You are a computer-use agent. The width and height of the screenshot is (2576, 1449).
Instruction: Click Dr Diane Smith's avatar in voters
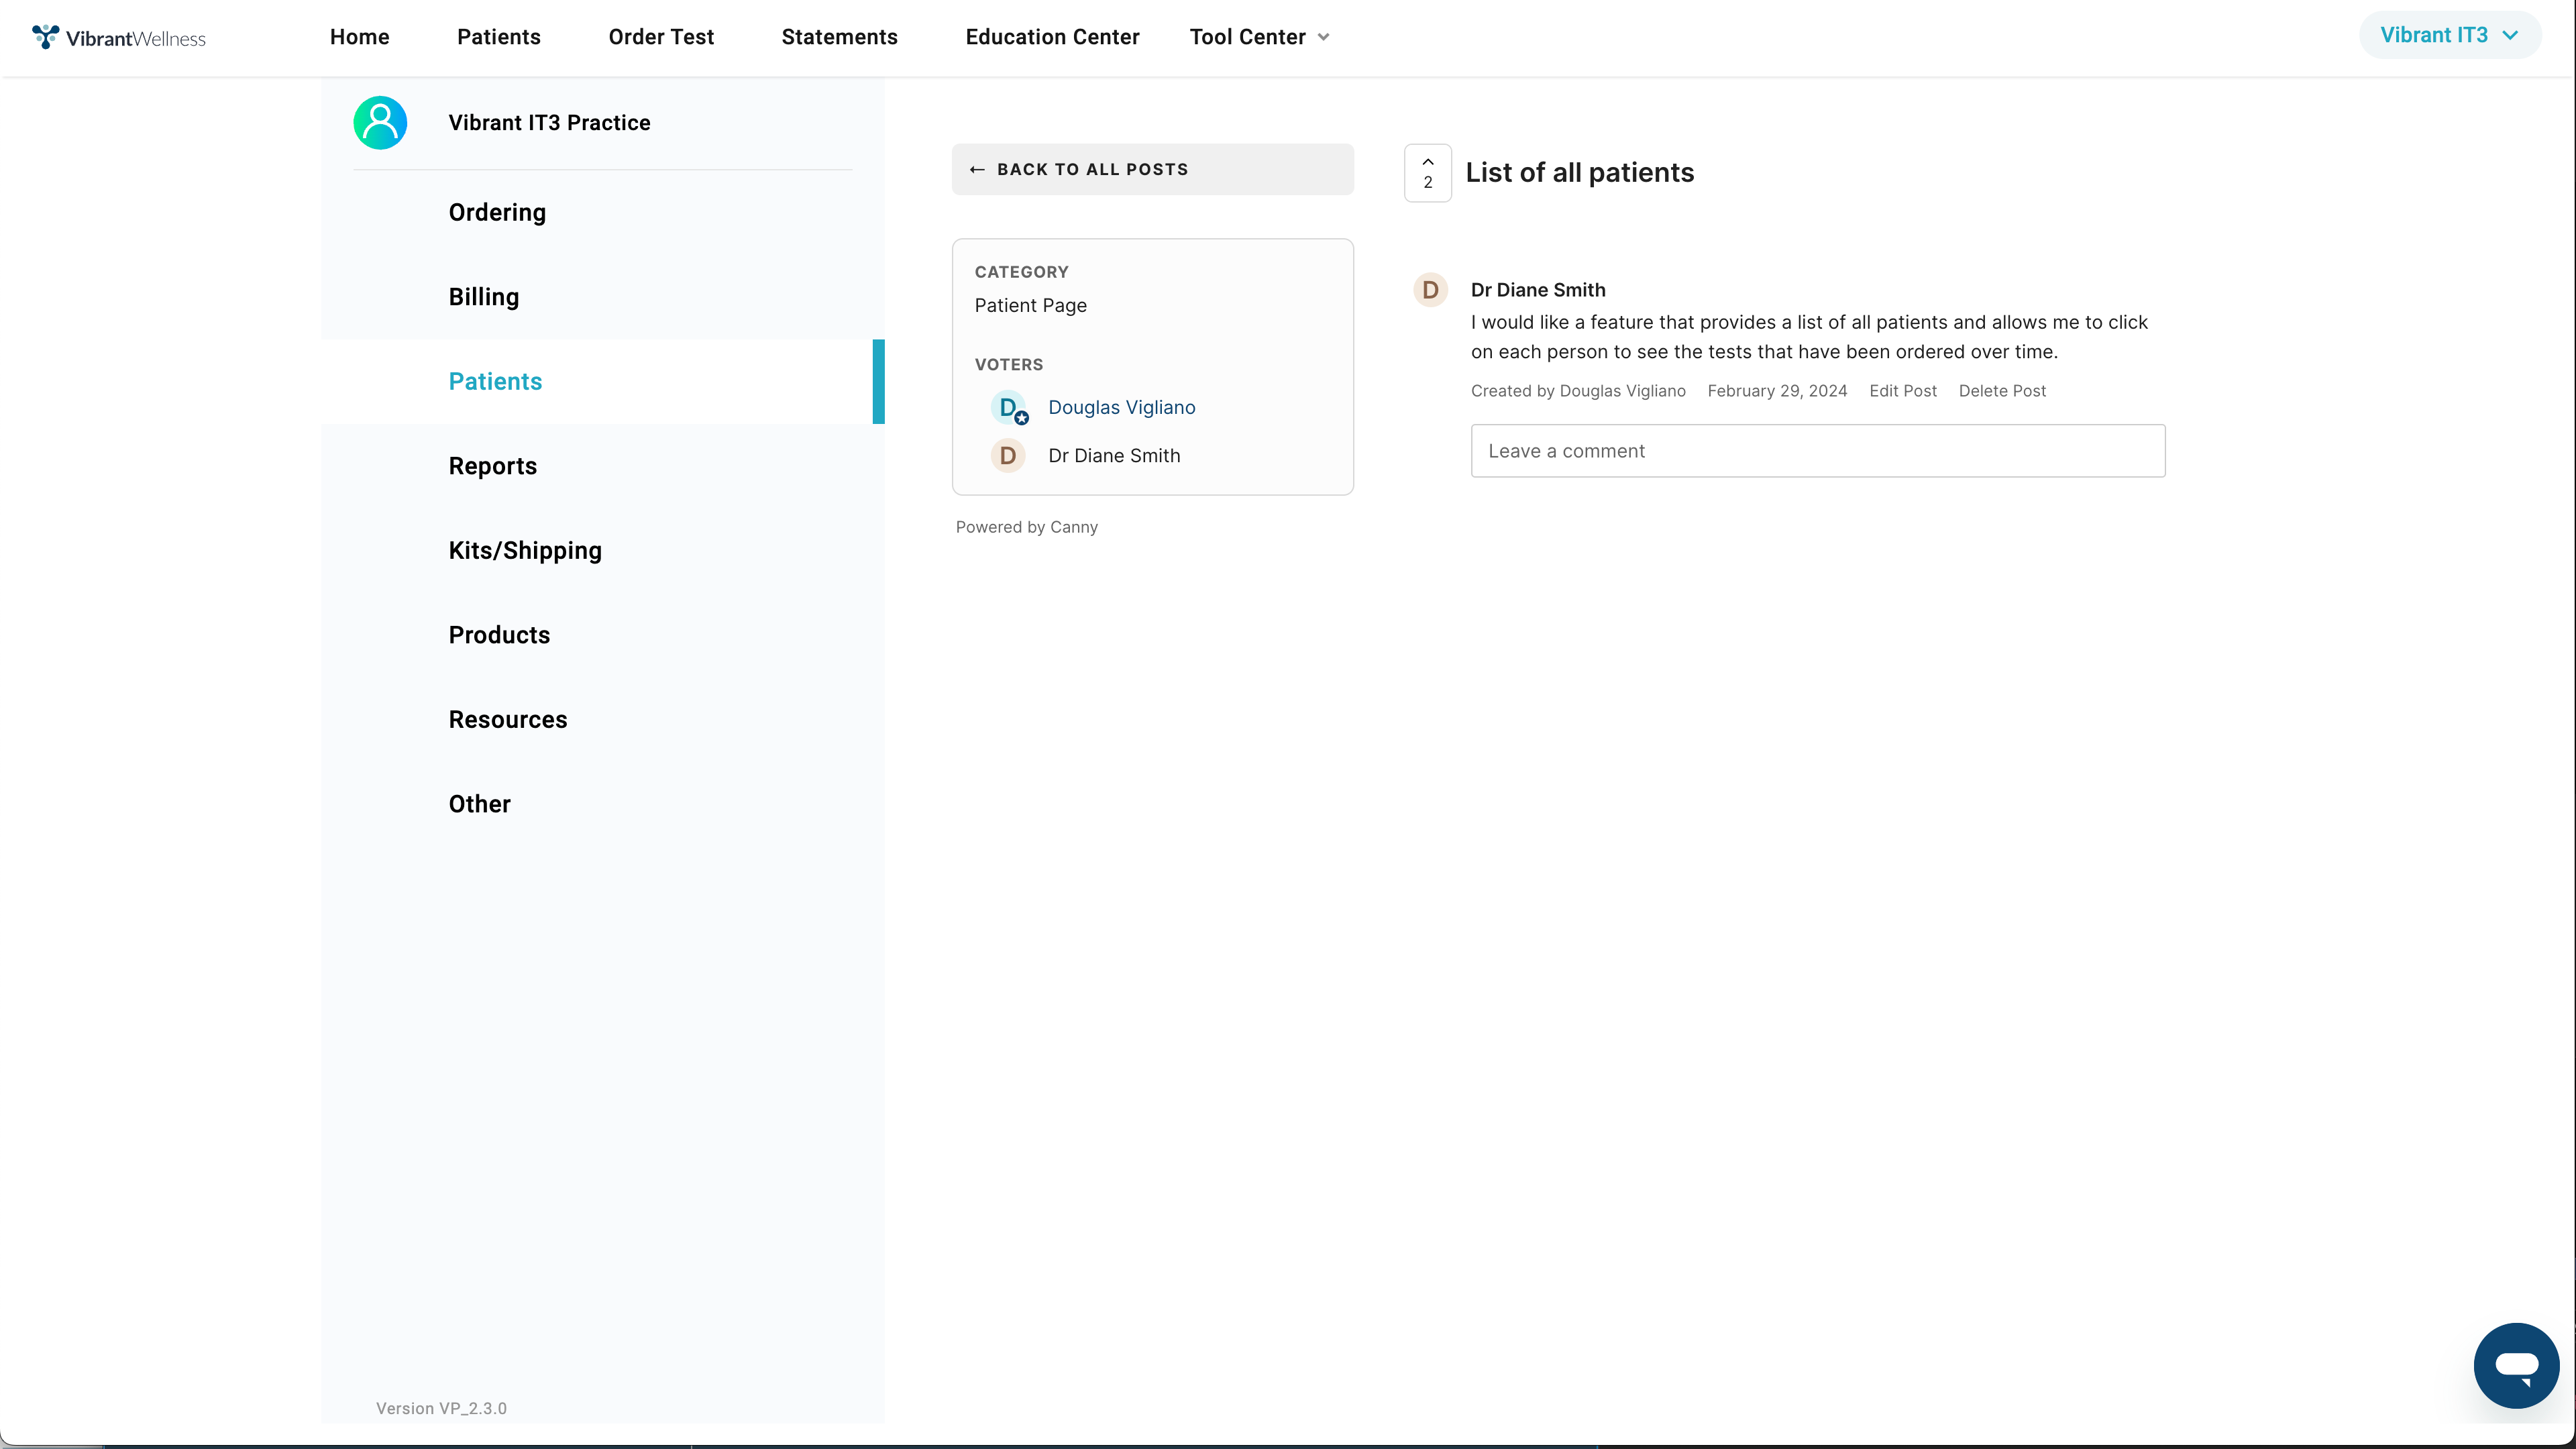pyautogui.click(x=1008, y=456)
